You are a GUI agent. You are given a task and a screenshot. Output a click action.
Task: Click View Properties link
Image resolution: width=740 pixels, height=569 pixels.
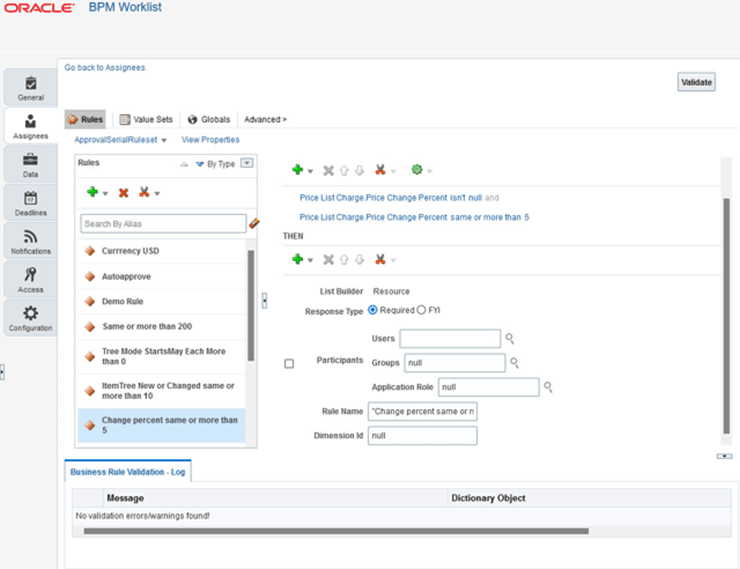(x=210, y=140)
